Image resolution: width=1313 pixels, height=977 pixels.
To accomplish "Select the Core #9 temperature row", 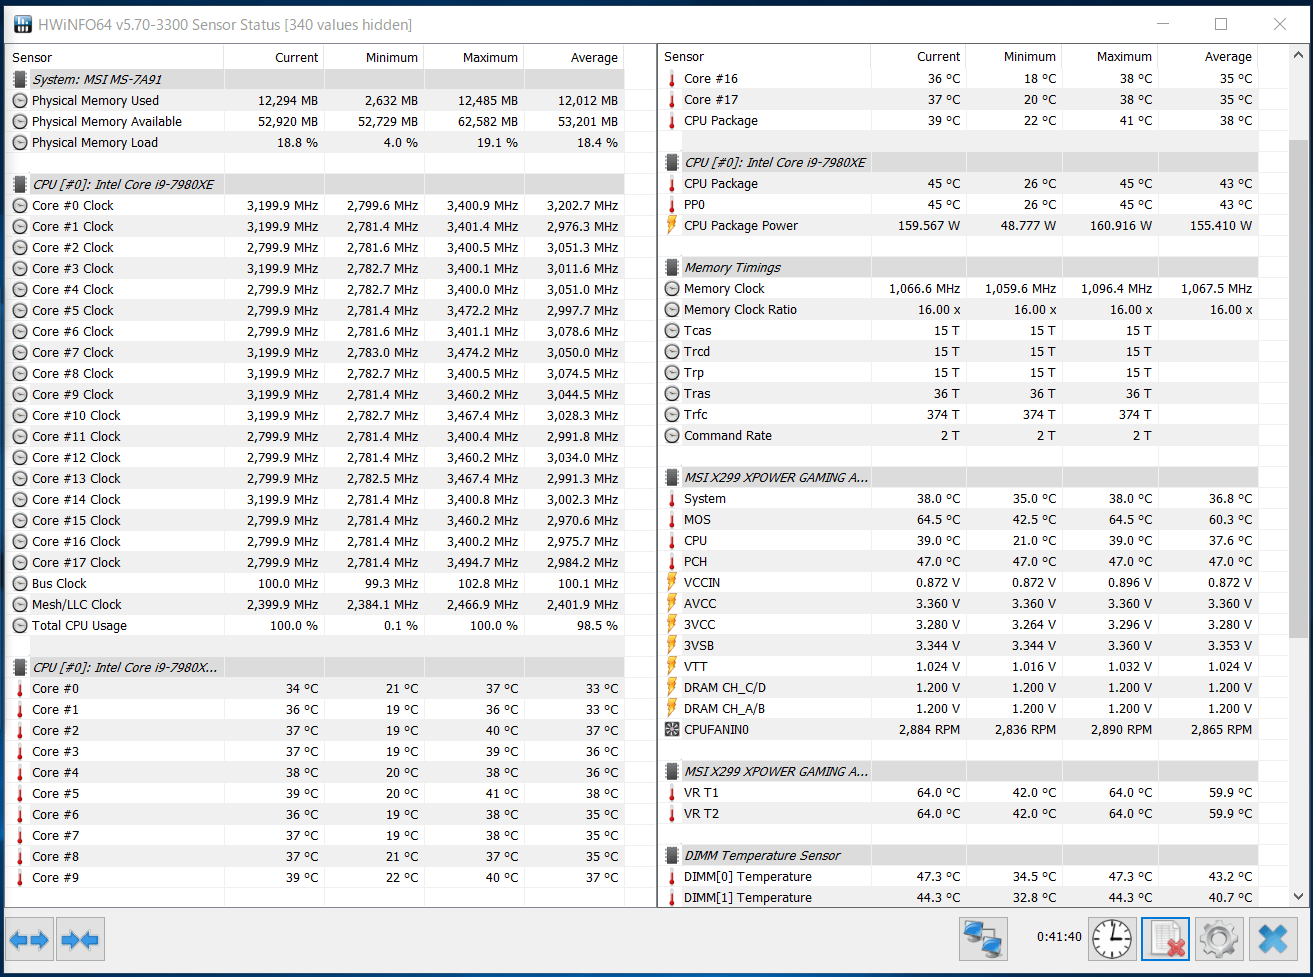I will click(315, 877).
